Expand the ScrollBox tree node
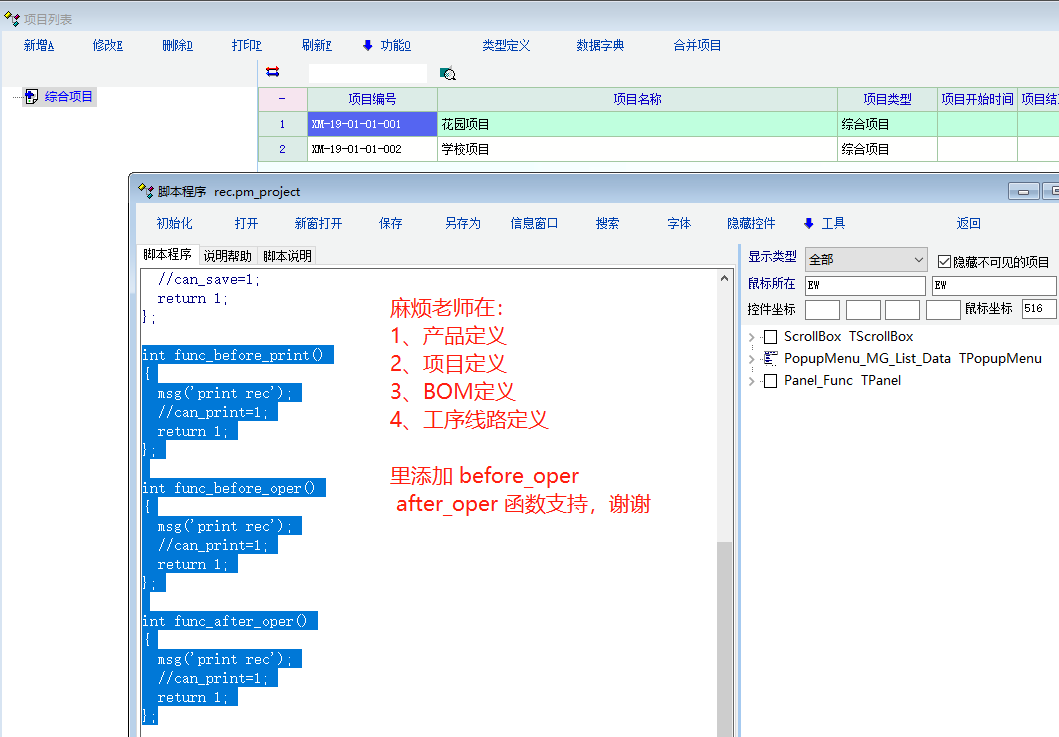Image resolution: width=1059 pixels, height=737 pixels. 752,337
